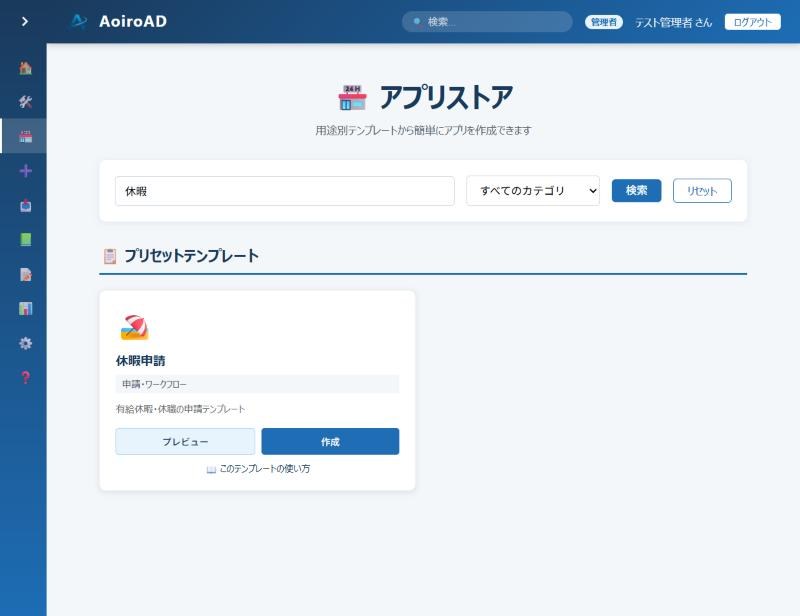
Task: Click the beach umbrella icon on 休暇申請 card
Action: pyautogui.click(x=134, y=328)
